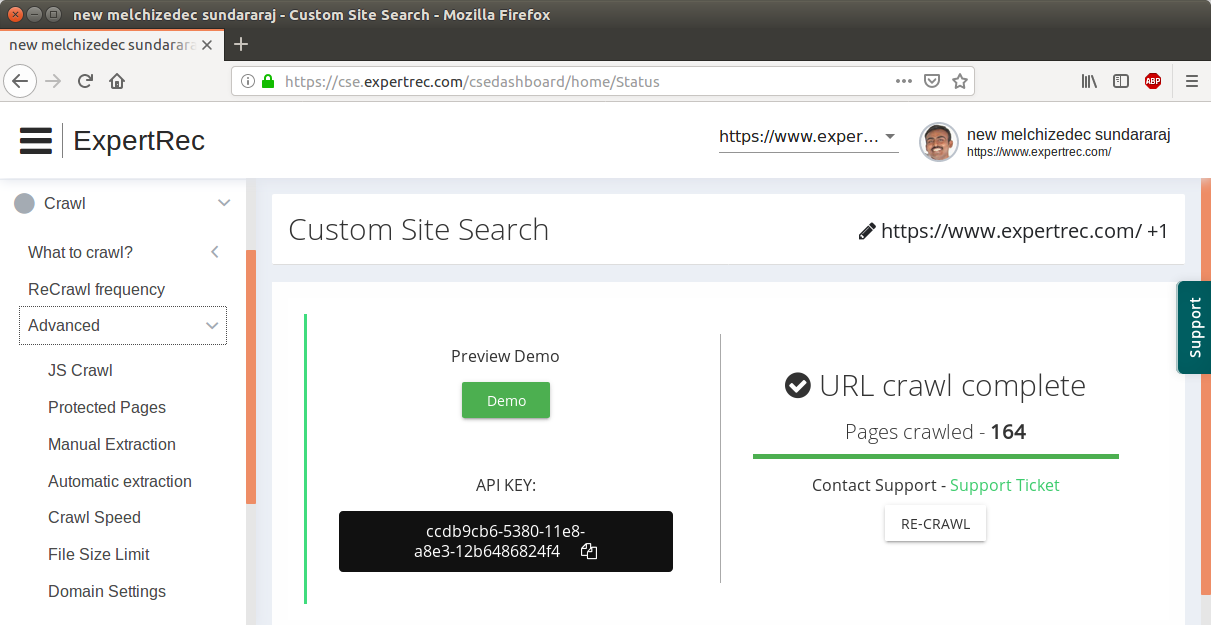Open the Support tab on the right edge
Viewport: 1211px width, 625px height.
[x=1195, y=327]
